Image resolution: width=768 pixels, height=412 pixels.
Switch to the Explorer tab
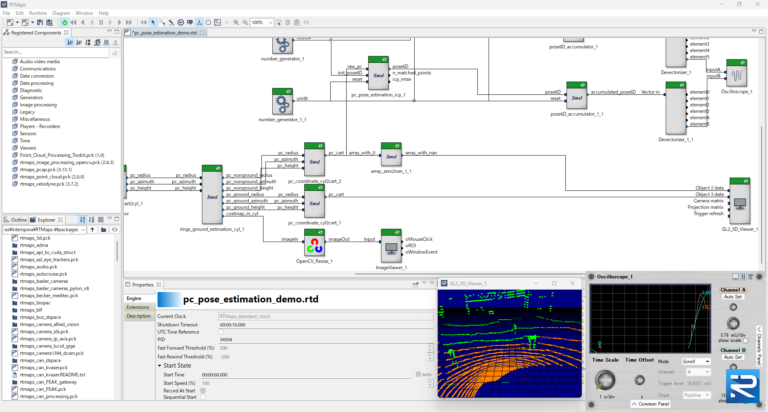point(47,219)
